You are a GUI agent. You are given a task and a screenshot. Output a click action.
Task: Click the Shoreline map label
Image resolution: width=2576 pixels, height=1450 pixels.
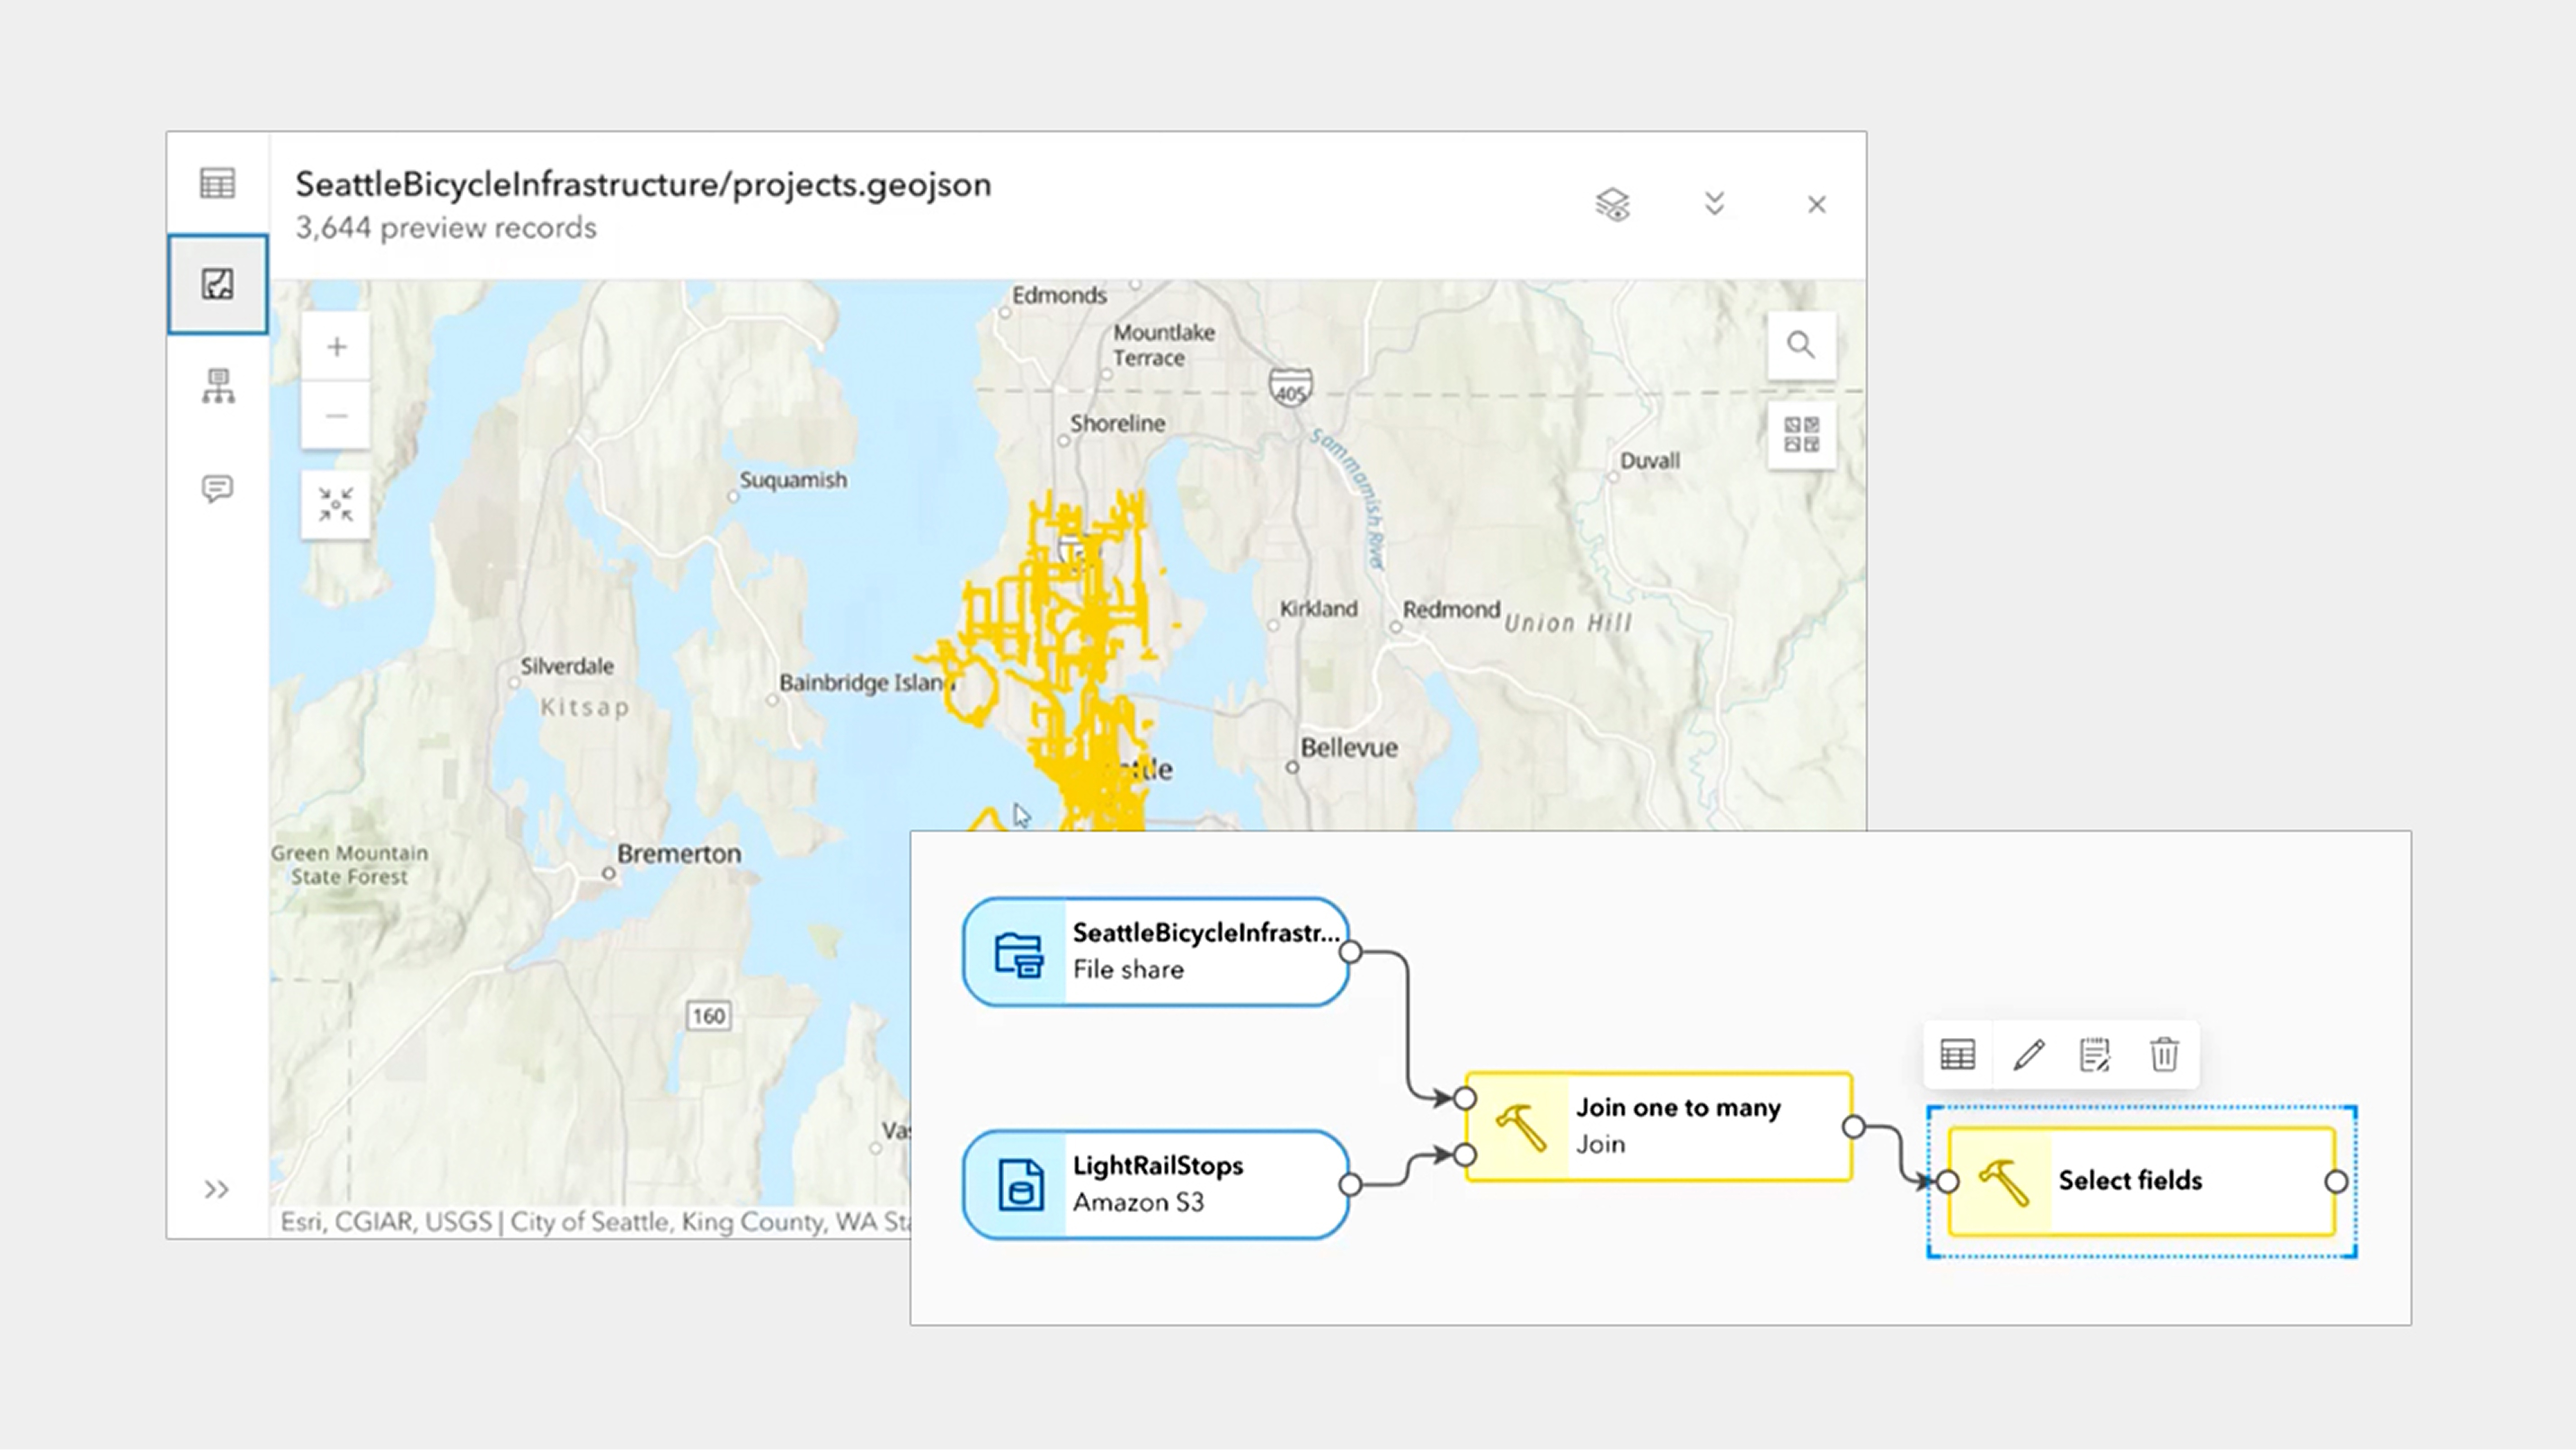pos(1117,423)
